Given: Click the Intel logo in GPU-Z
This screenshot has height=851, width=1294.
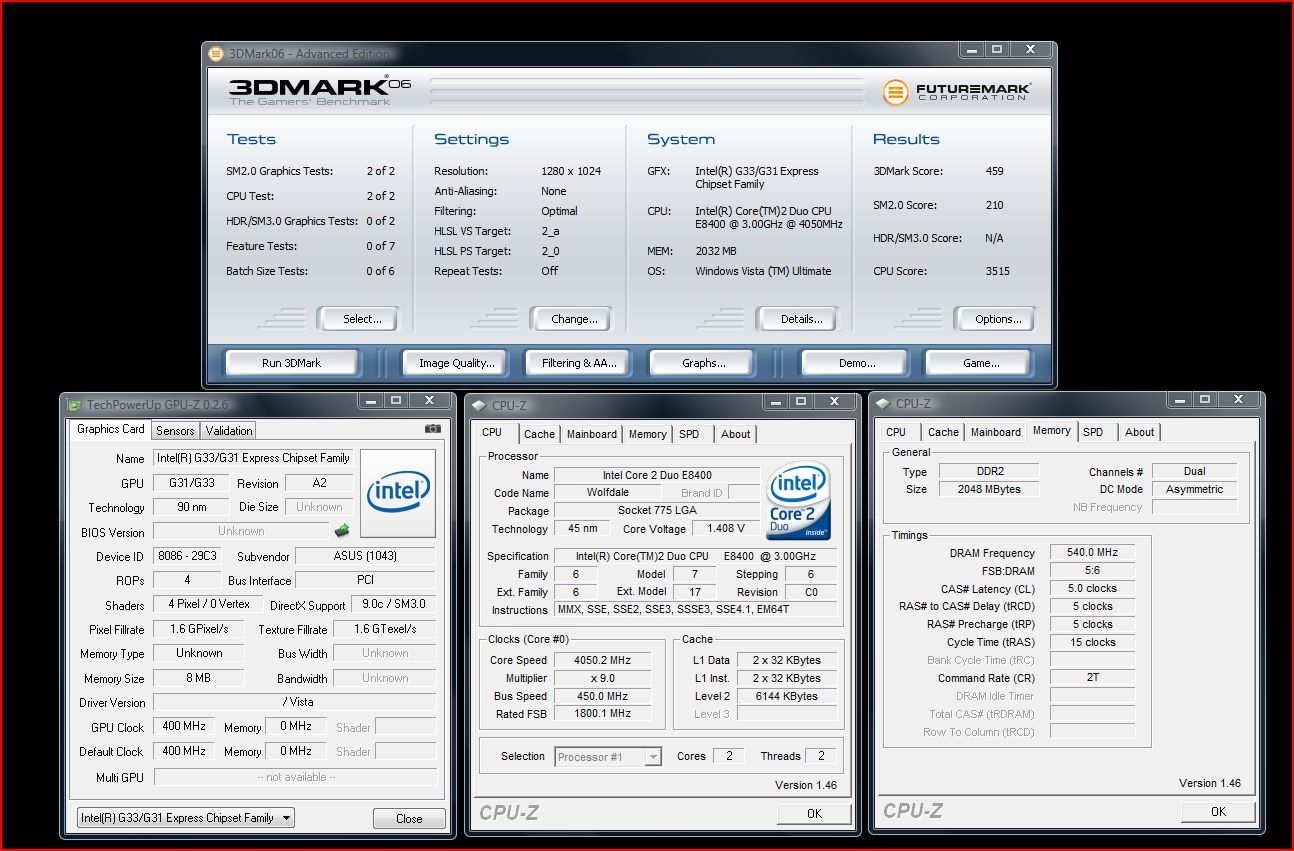Looking at the screenshot, I should 398,493.
